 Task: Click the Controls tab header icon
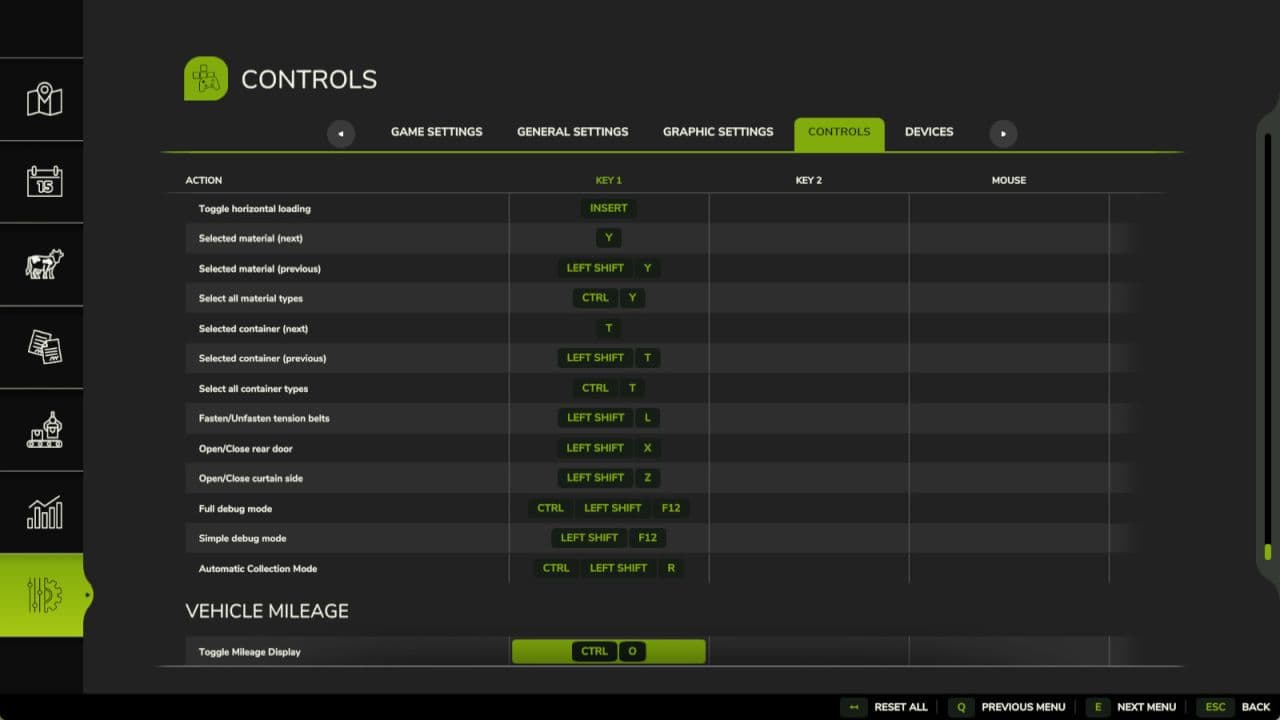(205, 78)
